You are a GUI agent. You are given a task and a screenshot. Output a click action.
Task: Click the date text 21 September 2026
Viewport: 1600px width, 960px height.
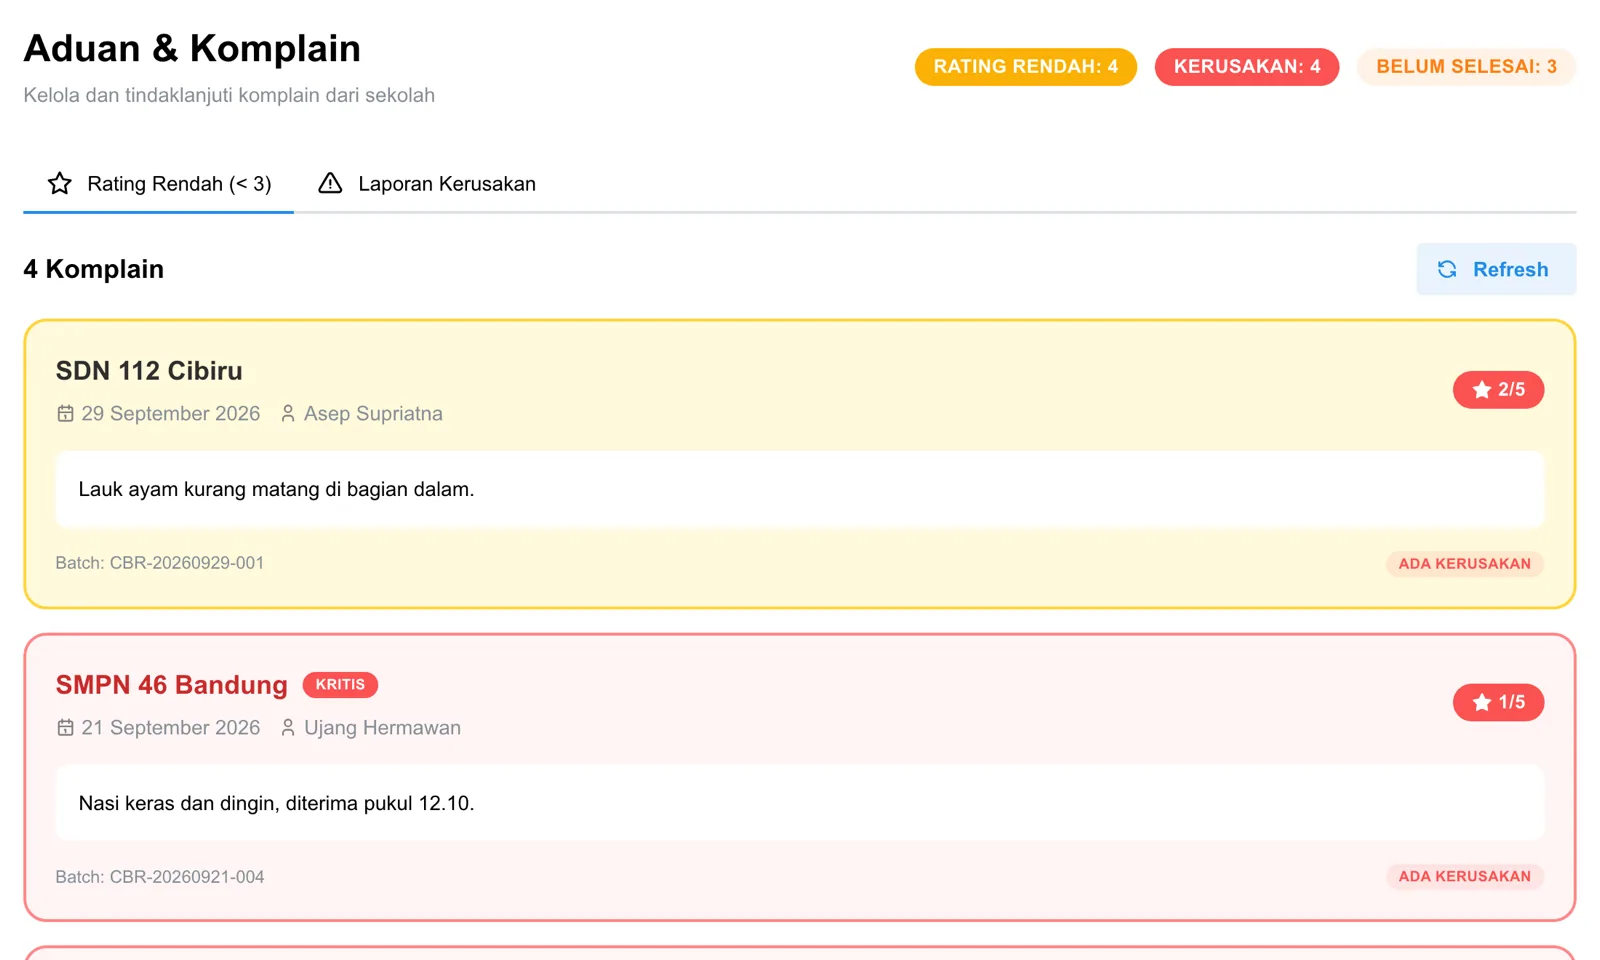tap(171, 727)
